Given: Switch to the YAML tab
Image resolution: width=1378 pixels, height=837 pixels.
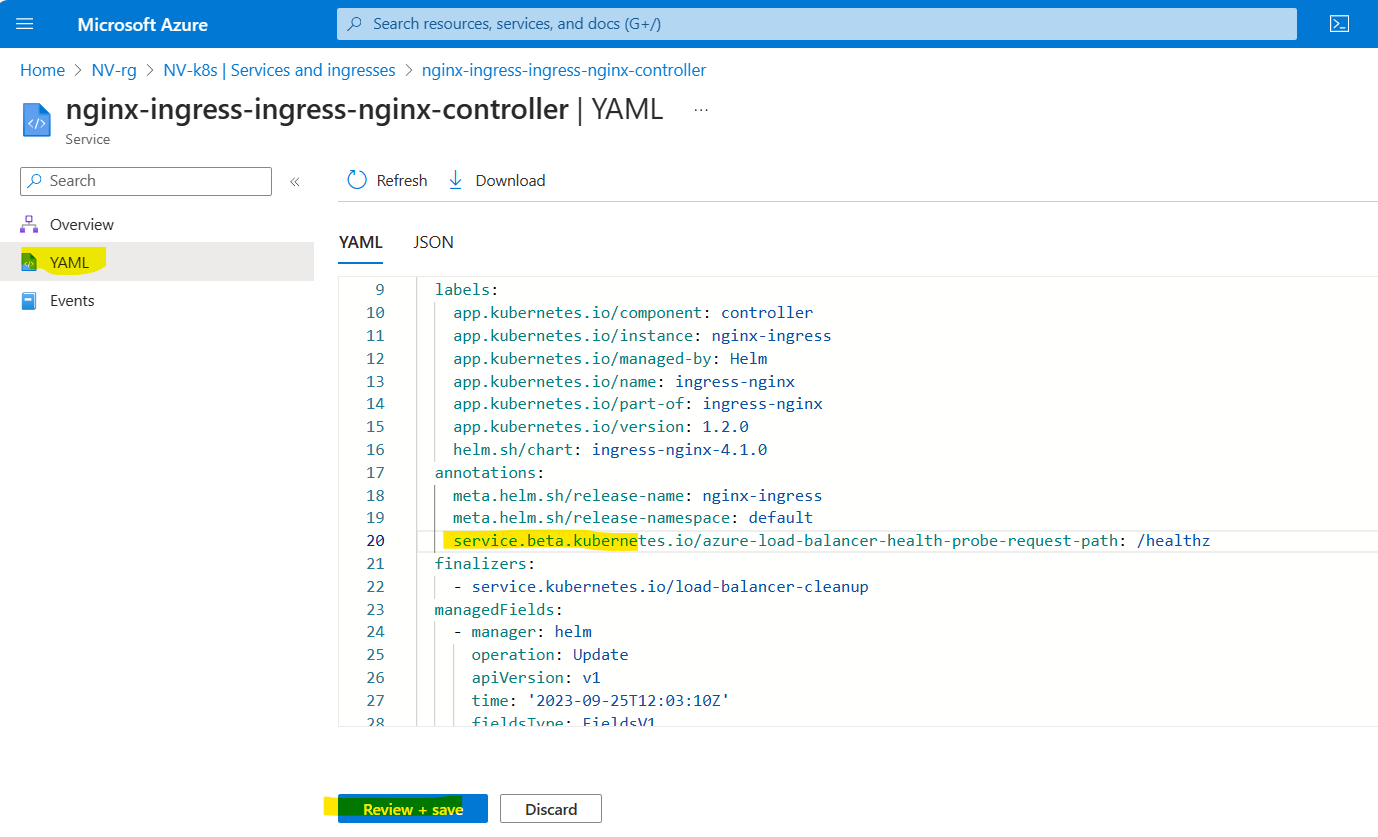Looking at the screenshot, I should tap(360, 242).
